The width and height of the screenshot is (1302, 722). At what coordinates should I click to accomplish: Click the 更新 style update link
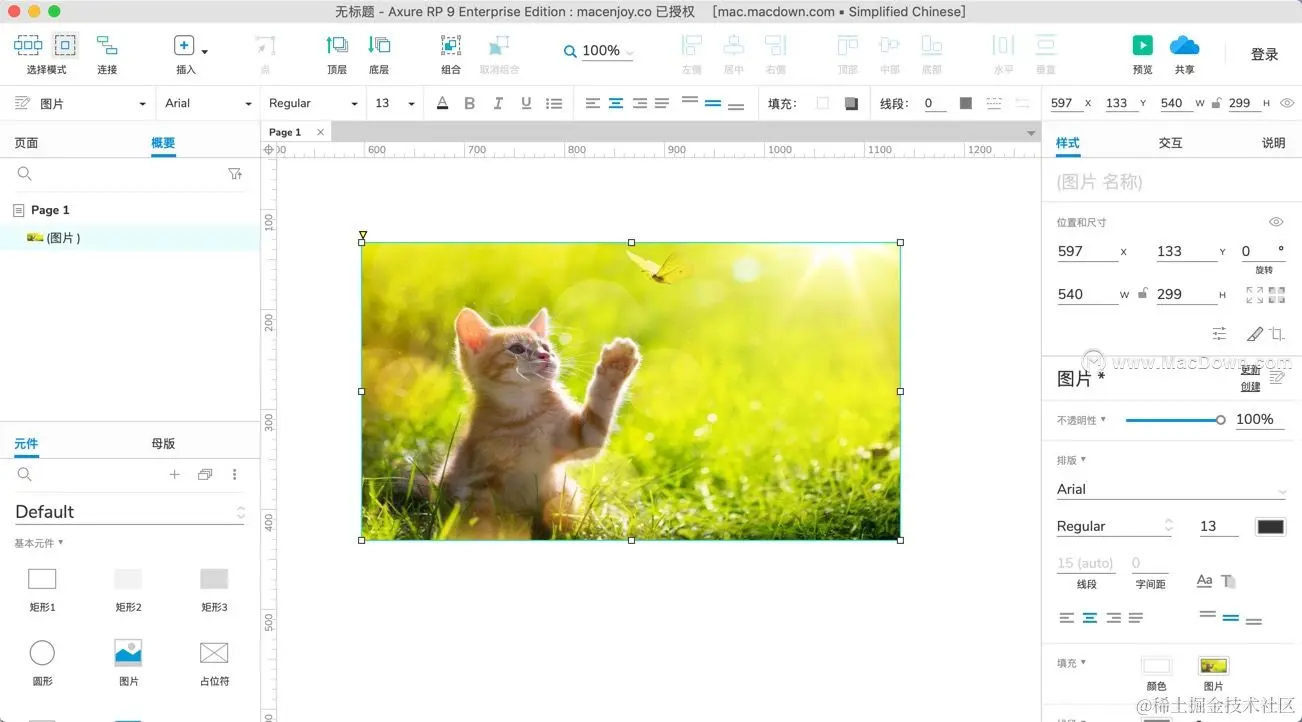coord(1250,370)
